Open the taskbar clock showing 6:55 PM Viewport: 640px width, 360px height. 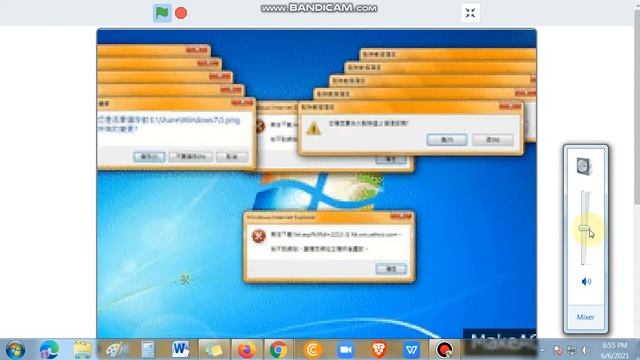click(x=614, y=350)
